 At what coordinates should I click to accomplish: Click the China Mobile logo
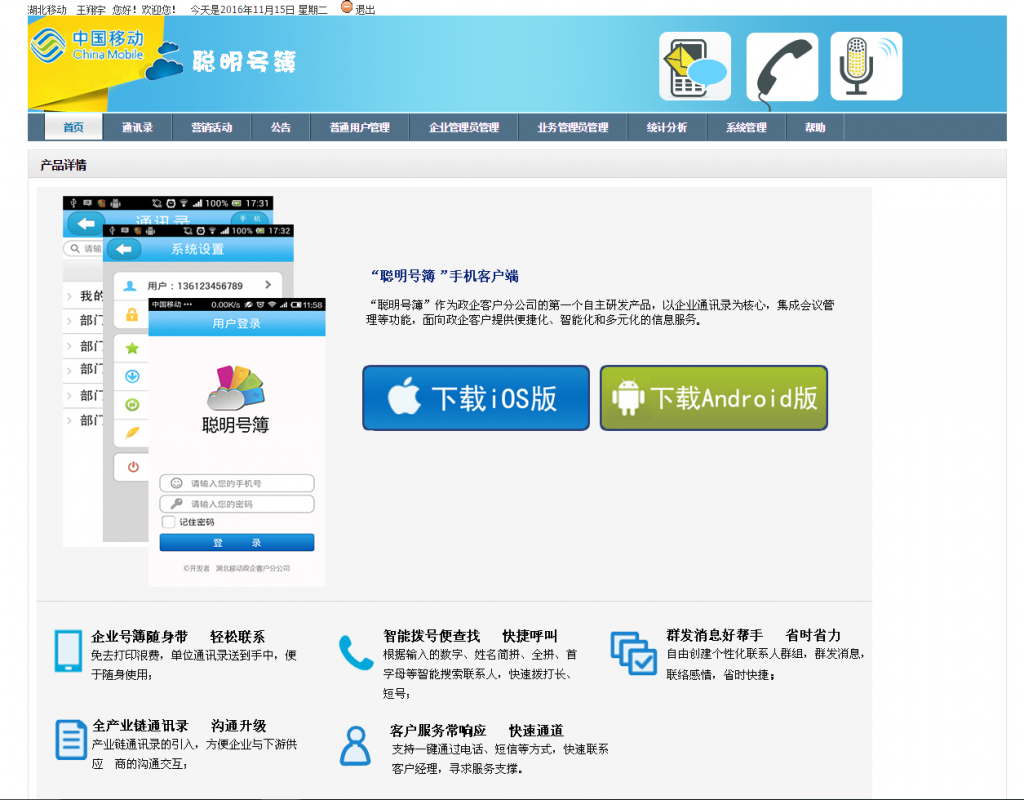(x=87, y=45)
